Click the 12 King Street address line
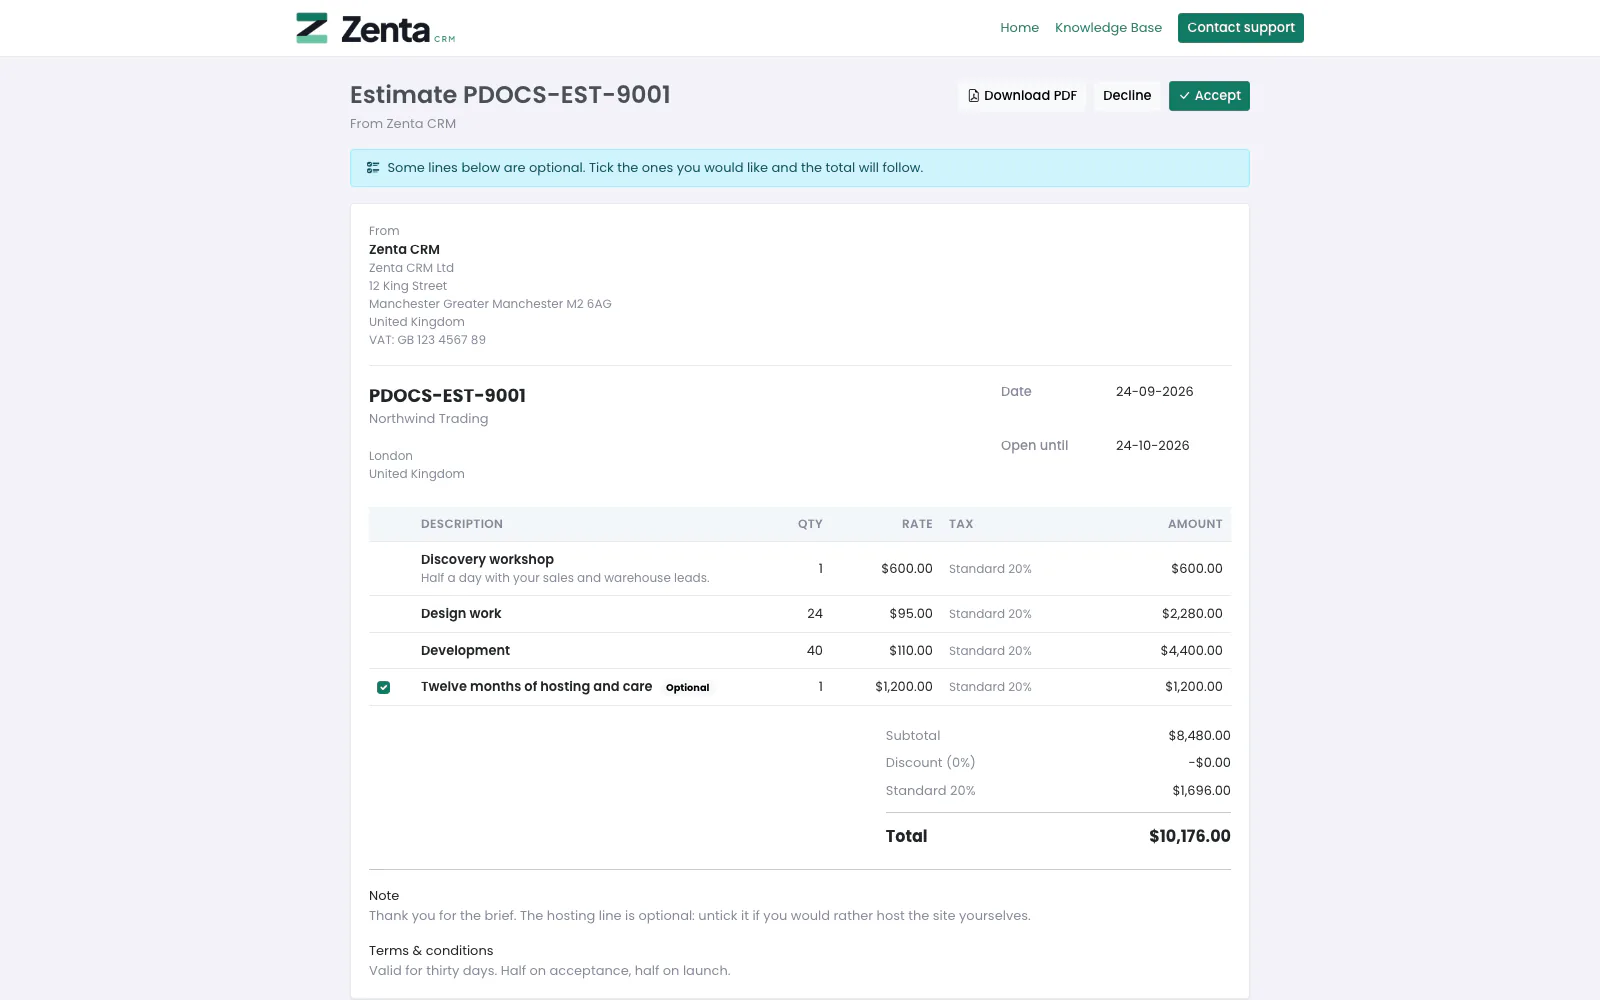The image size is (1600, 1000). tap(407, 286)
